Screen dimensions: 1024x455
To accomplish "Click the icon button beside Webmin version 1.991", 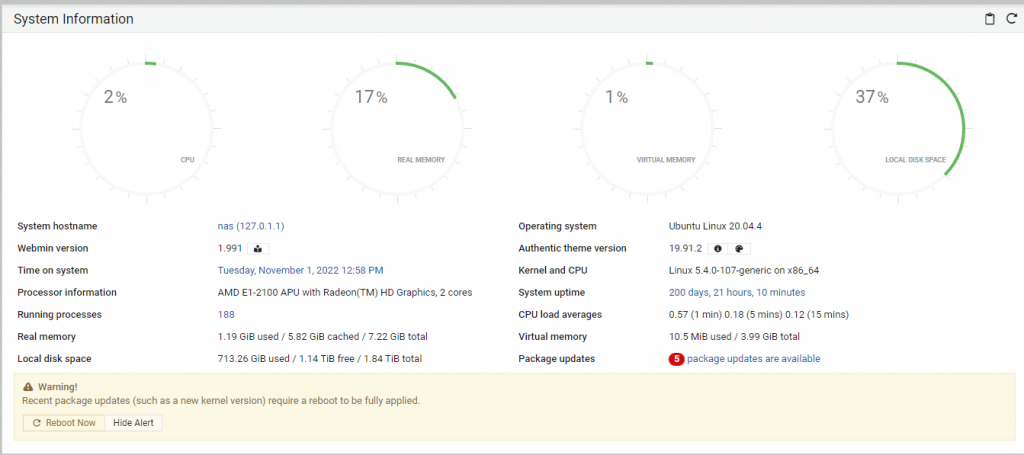I will coord(258,248).
